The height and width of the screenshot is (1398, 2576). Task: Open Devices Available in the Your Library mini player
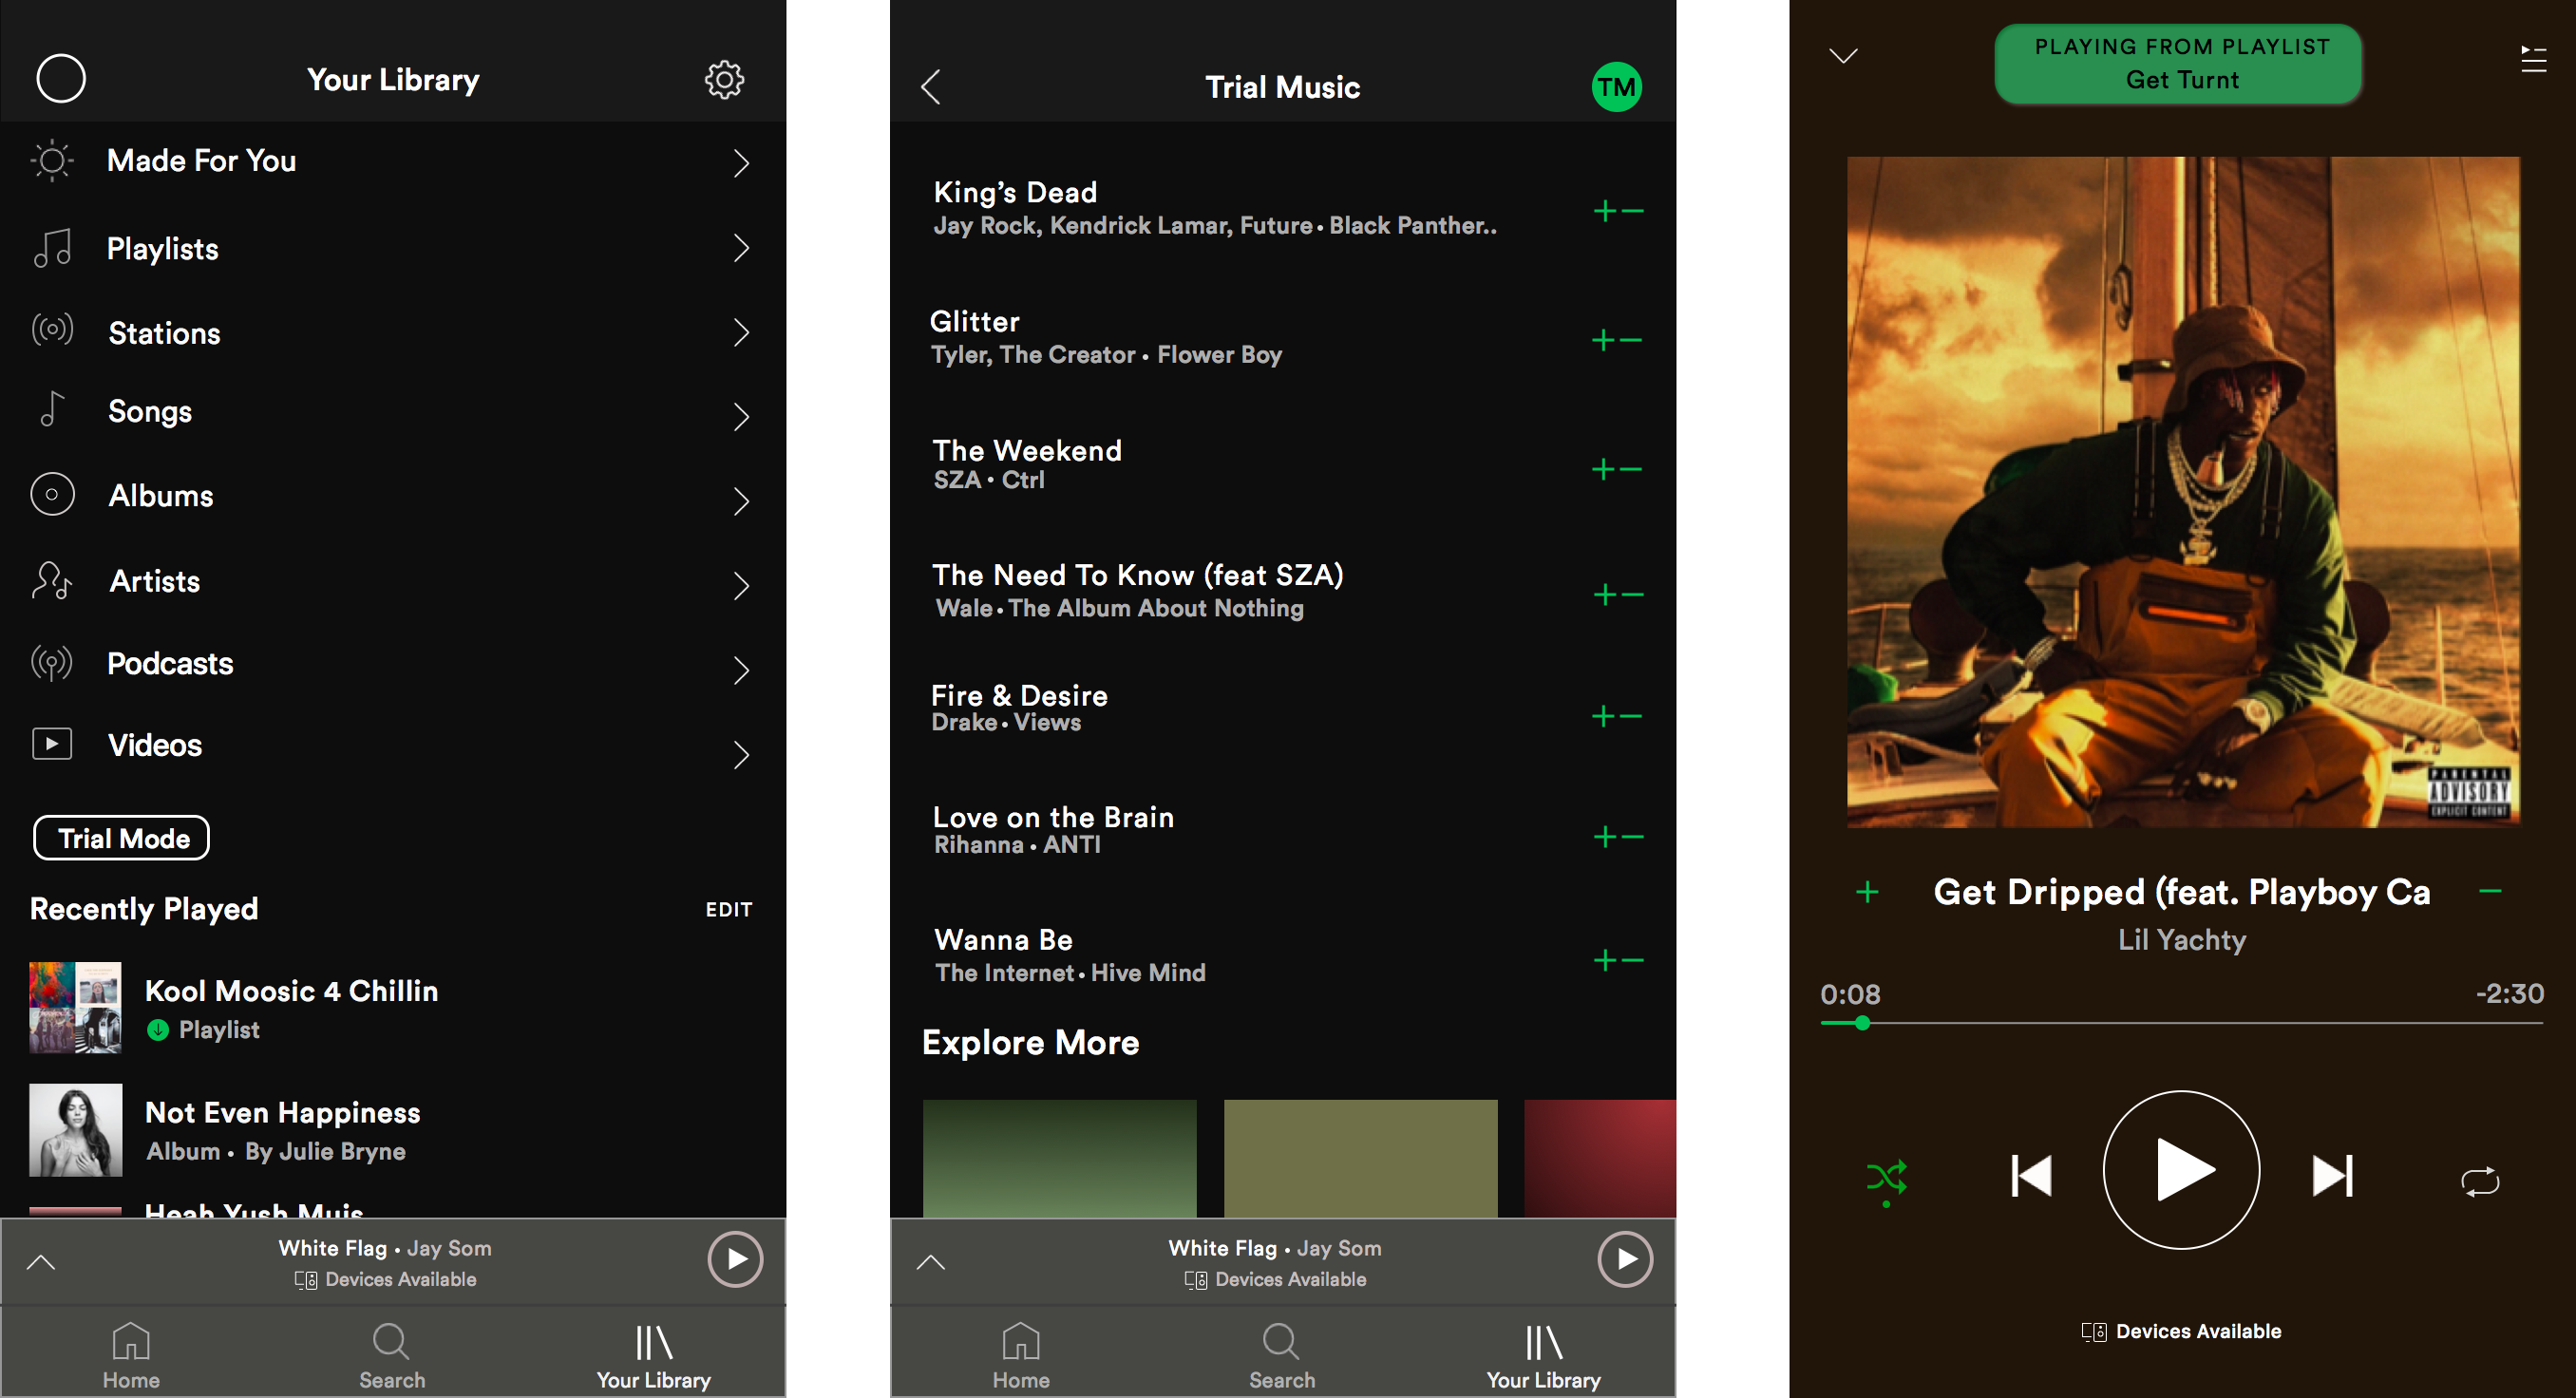point(385,1279)
